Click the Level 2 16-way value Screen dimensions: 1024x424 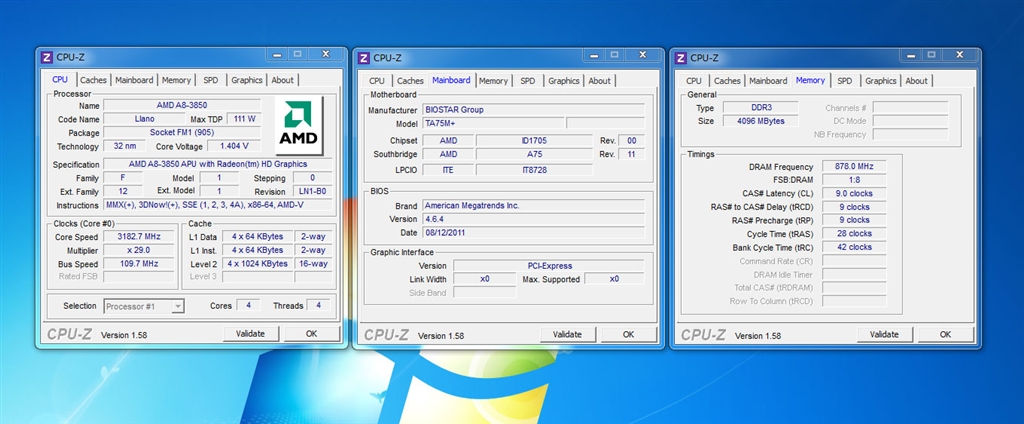tap(313, 264)
